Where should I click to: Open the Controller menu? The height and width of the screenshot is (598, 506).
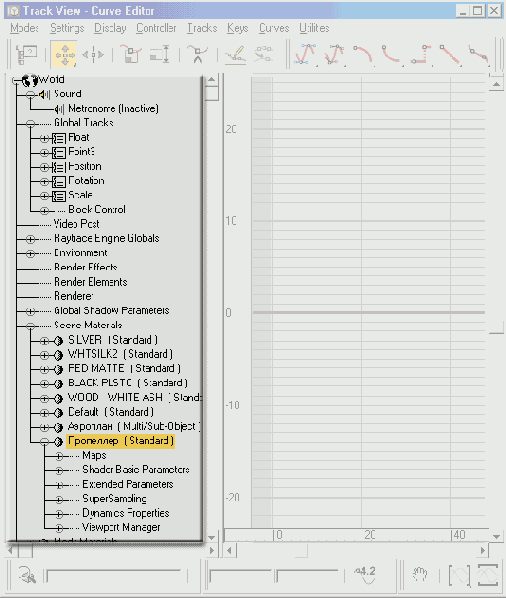156,28
